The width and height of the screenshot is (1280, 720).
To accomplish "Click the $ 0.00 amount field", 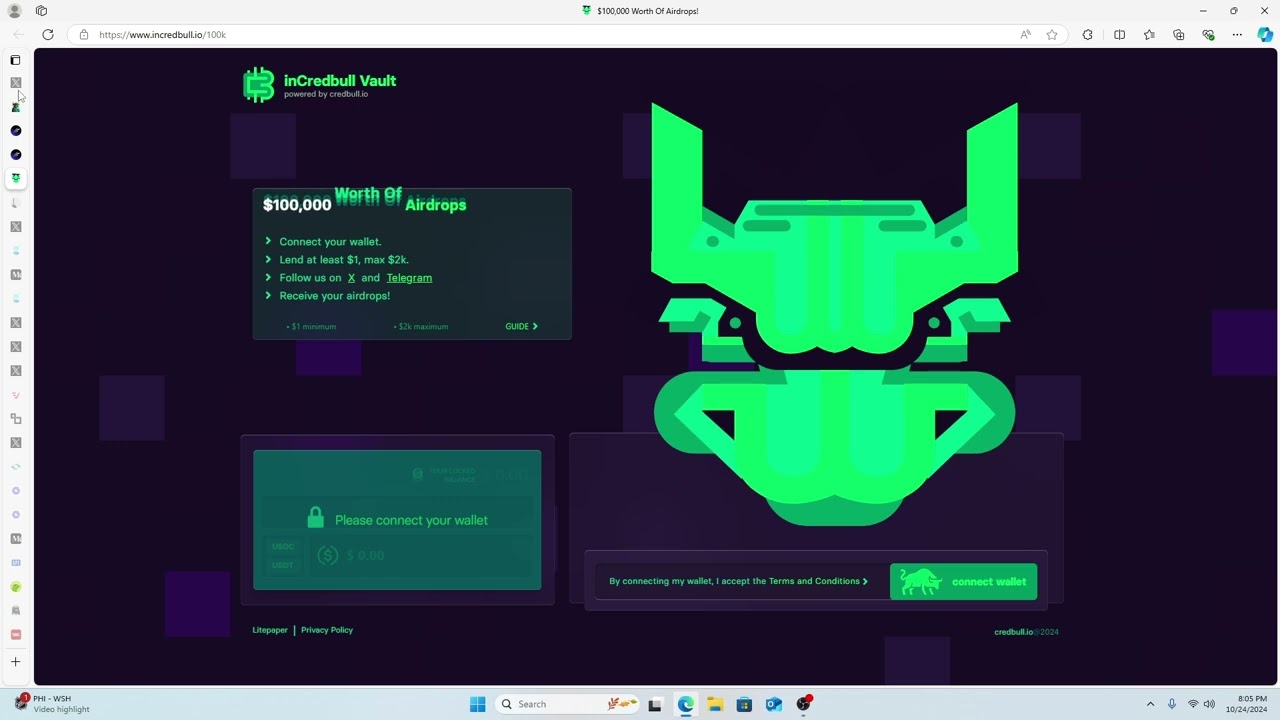I will (x=420, y=555).
